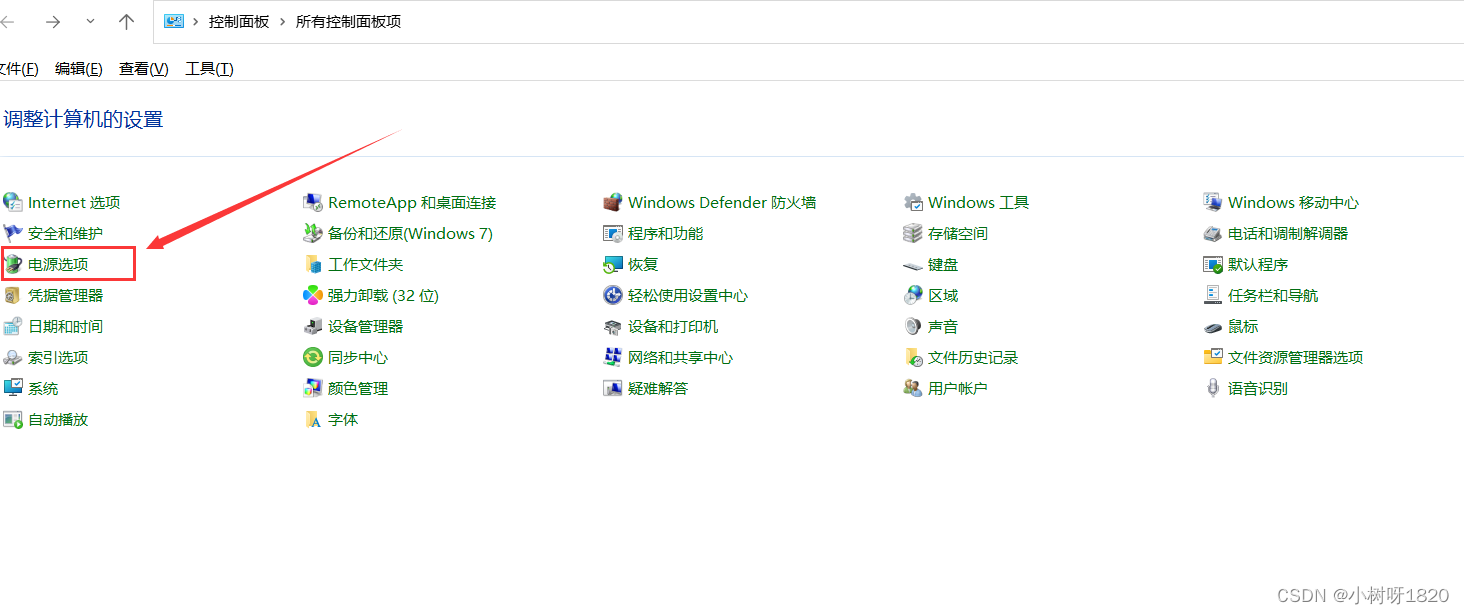The width and height of the screenshot is (1464, 614).
Task: Click the 备份和还原 icon
Action: (313, 233)
